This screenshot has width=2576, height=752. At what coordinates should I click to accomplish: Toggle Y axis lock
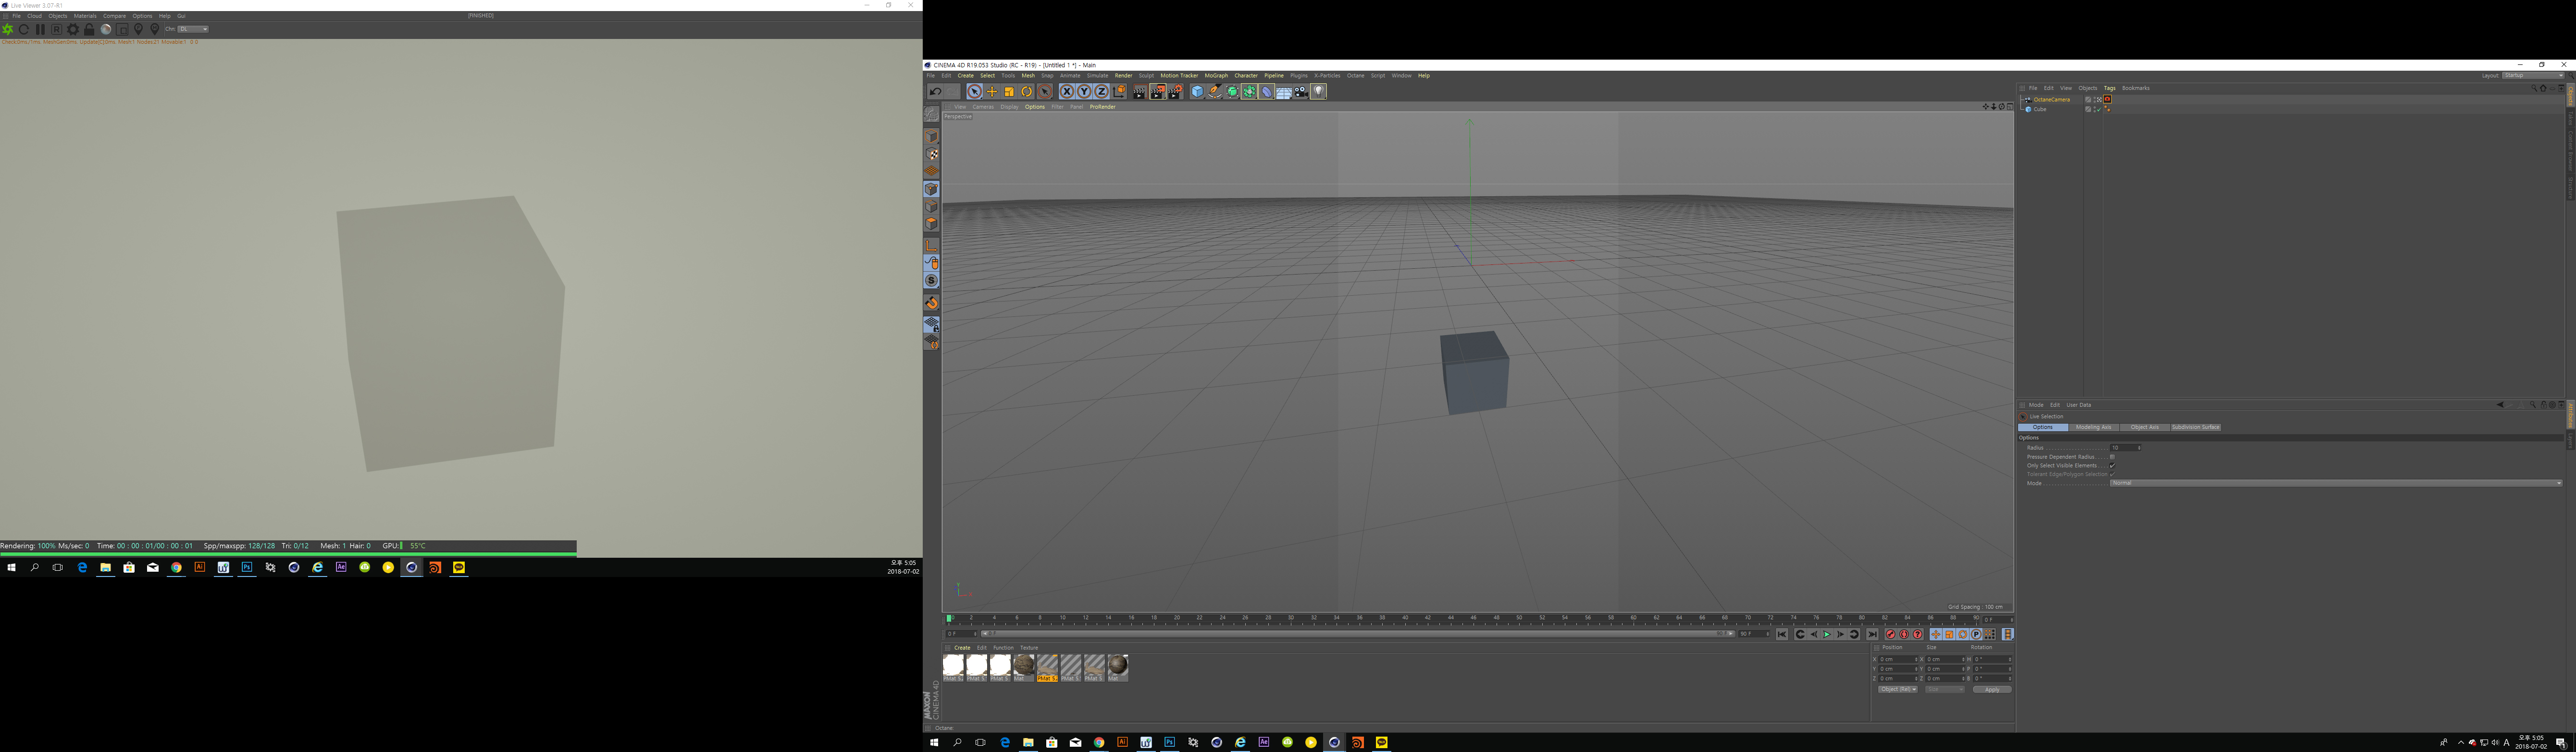pos(1084,92)
